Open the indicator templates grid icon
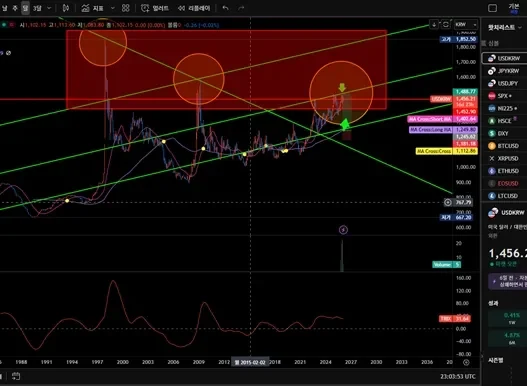The height and width of the screenshot is (386, 527). (x=126, y=8)
